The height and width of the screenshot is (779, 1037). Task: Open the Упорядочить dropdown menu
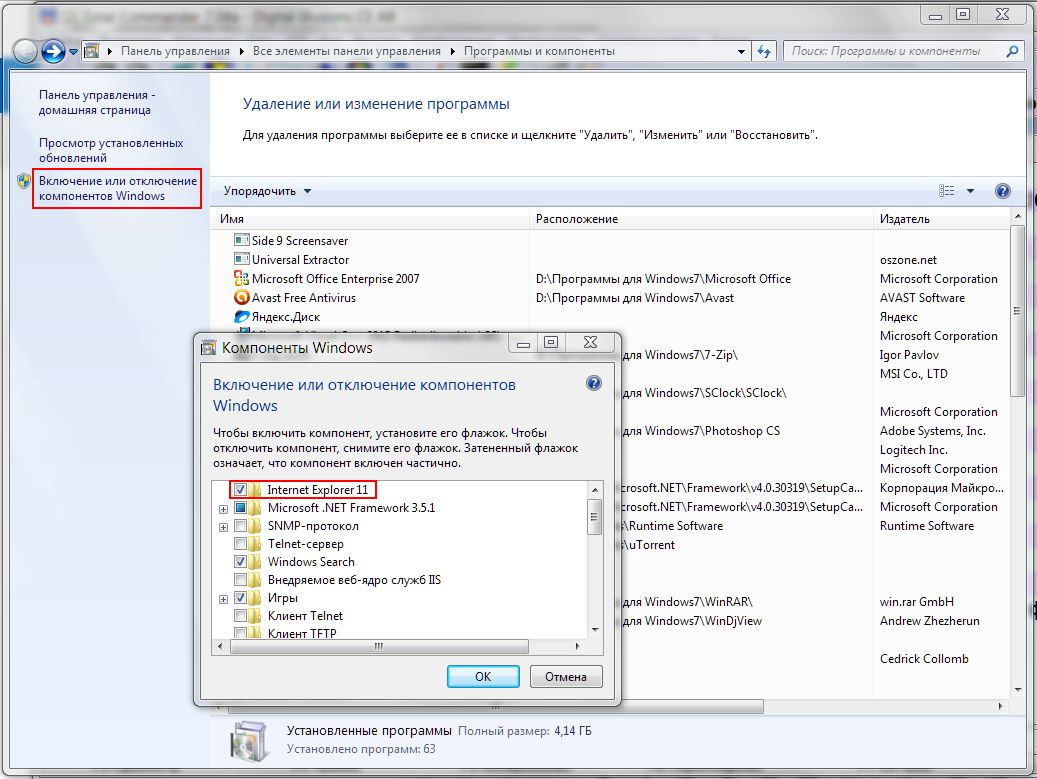[267, 191]
